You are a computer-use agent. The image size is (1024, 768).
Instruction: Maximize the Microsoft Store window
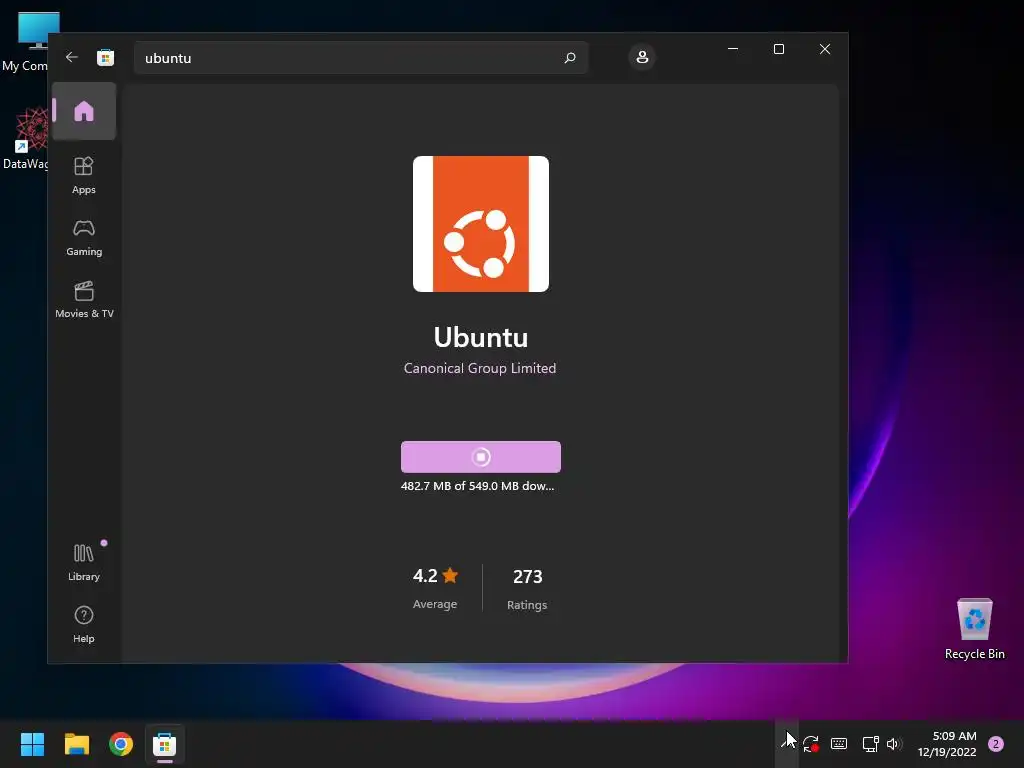pyautogui.click(x=778, y=49)
